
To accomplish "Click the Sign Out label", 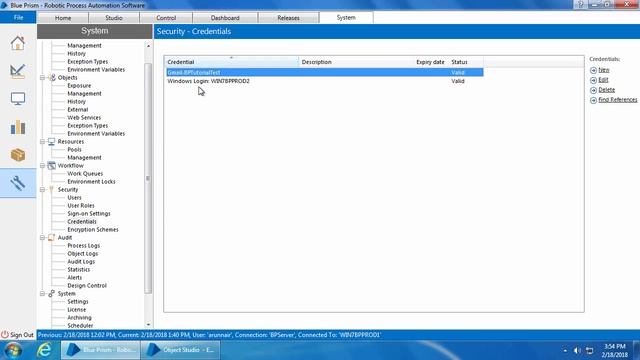I will tap(22, 335).
